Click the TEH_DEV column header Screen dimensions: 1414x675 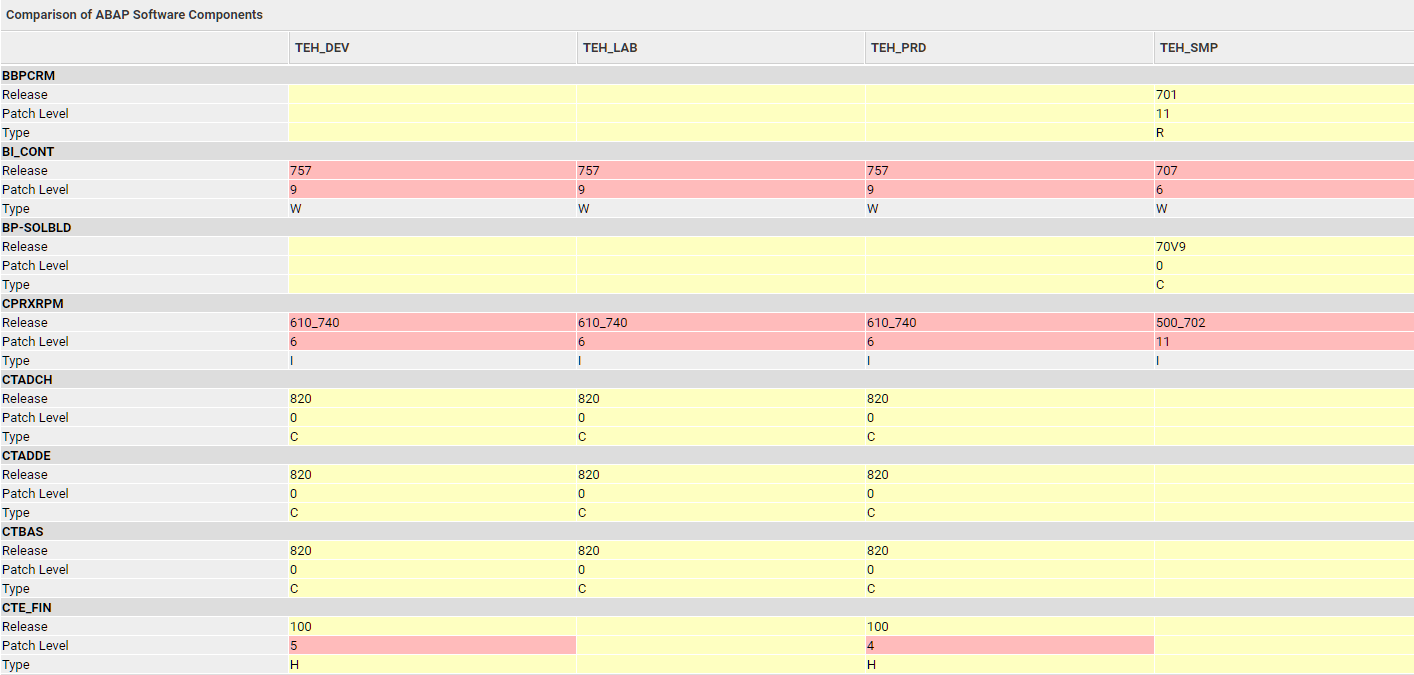pyautogui.click(x=322, y=48)
